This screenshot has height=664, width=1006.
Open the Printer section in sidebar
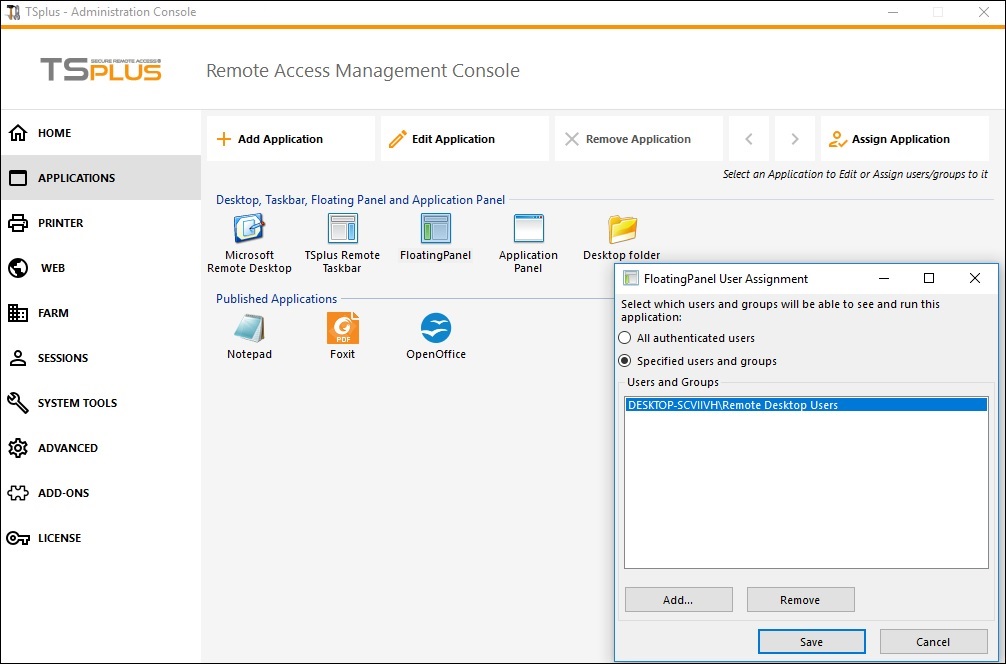60,223
